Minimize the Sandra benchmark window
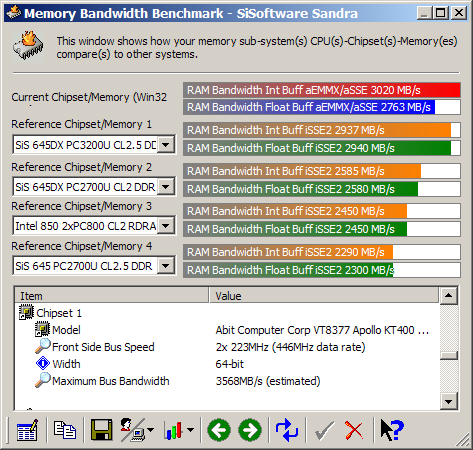The image size is (473, 450). [x=424, y=13]
